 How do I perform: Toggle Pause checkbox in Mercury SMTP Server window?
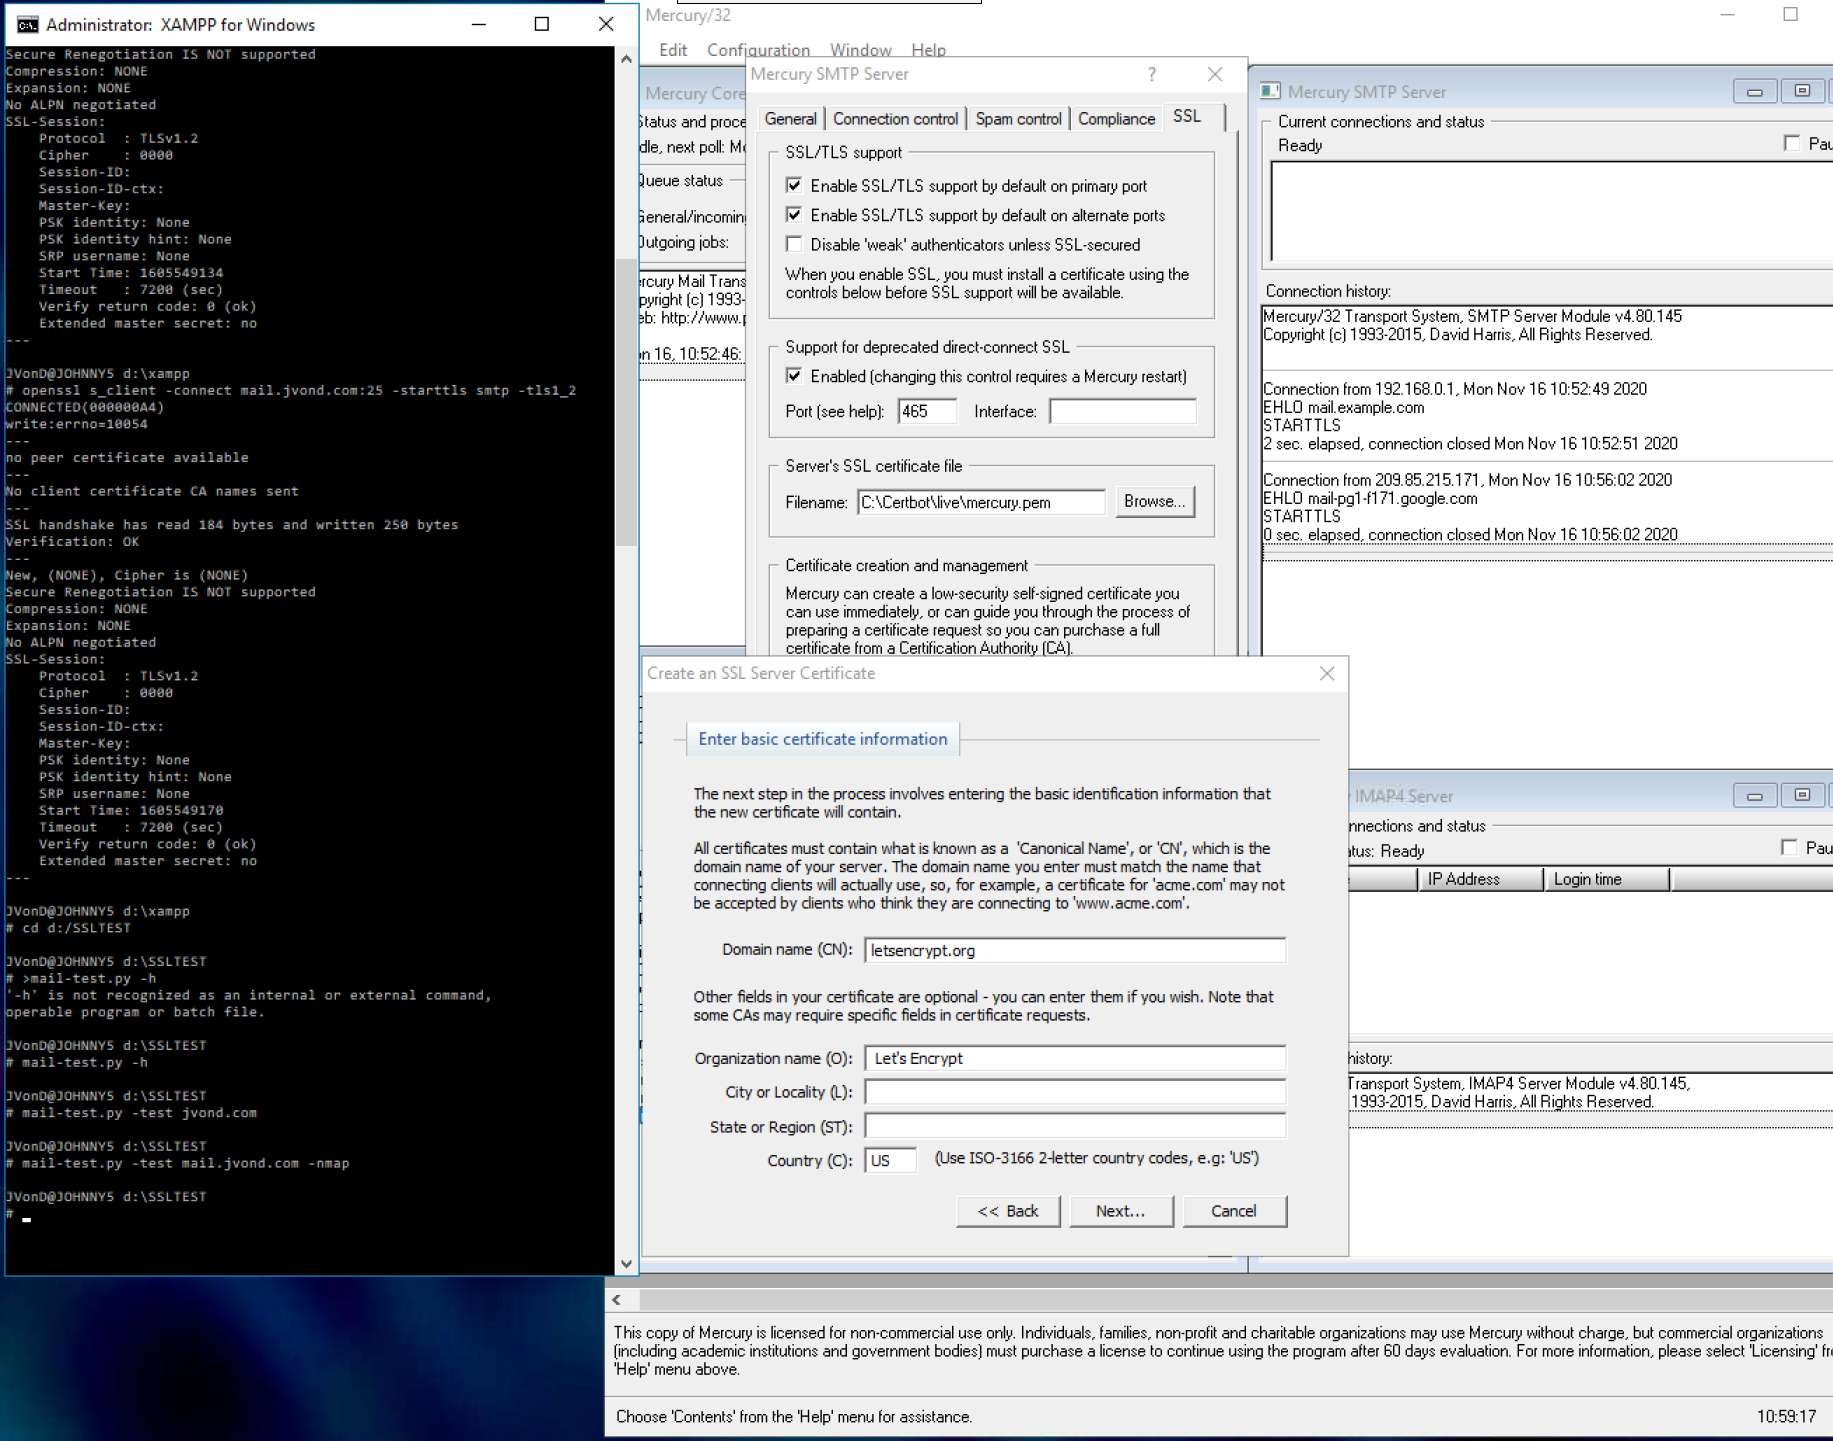click(x=1791, y=143)
